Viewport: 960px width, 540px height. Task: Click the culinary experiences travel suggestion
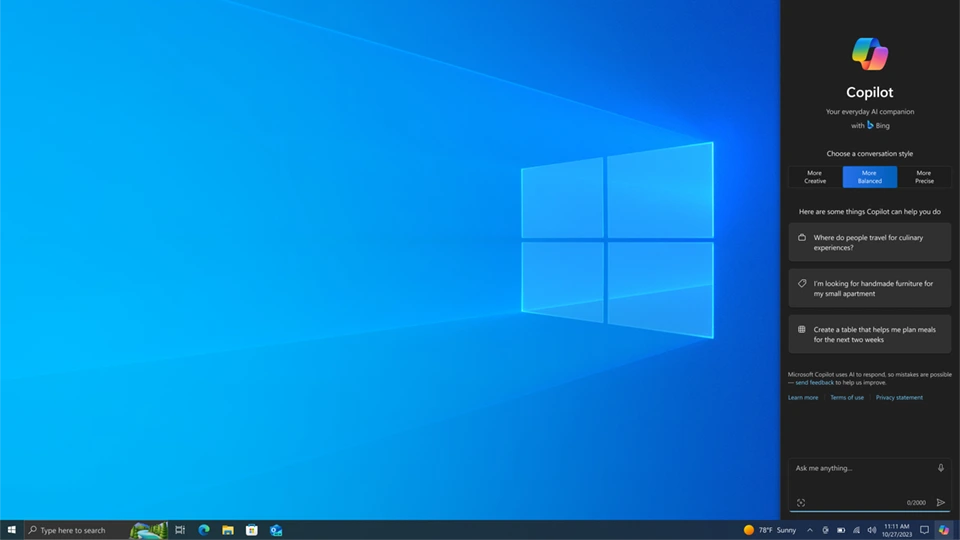pos(869,242)
